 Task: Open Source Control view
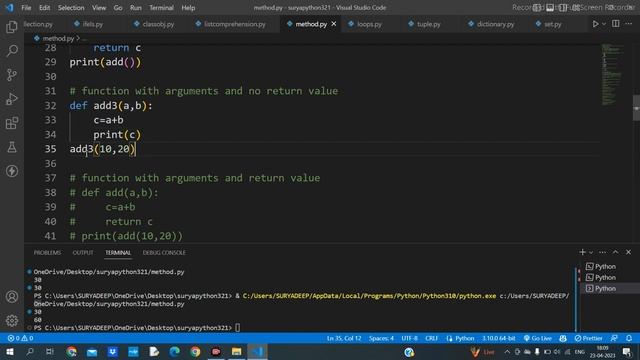[12, 75]
